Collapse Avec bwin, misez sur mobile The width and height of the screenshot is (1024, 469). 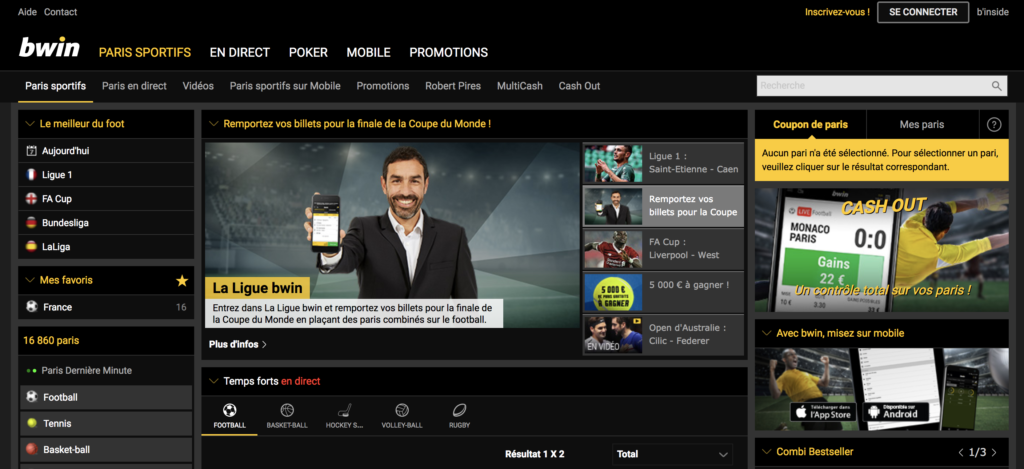coord(766,333)
